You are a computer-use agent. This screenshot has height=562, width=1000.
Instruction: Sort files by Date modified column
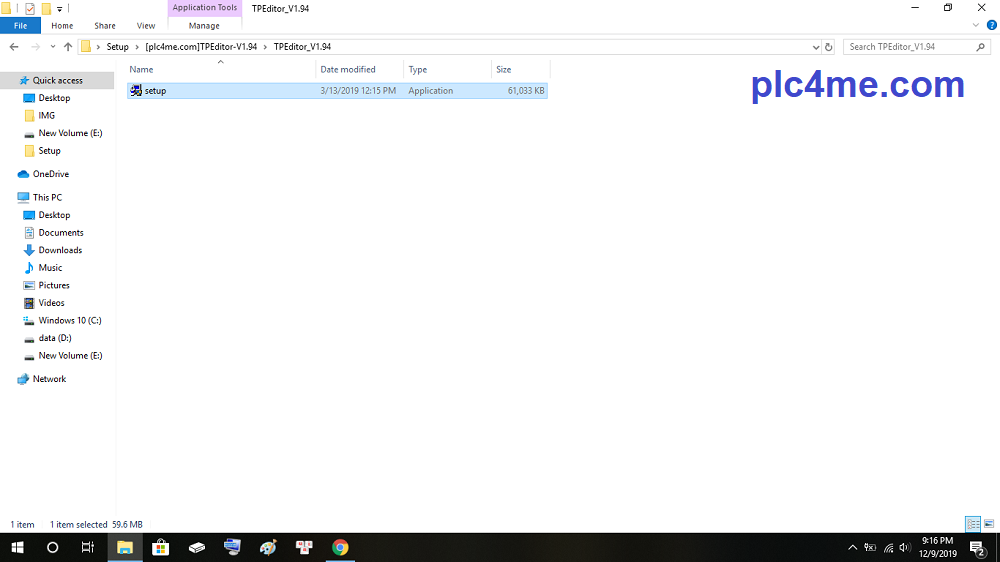[348, 69]
